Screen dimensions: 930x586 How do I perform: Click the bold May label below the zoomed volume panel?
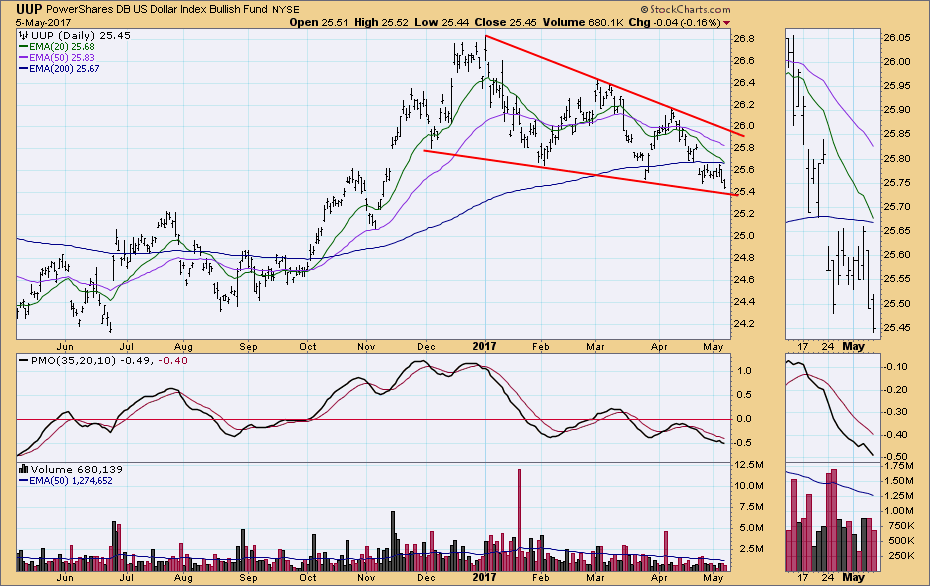[854, 577]
